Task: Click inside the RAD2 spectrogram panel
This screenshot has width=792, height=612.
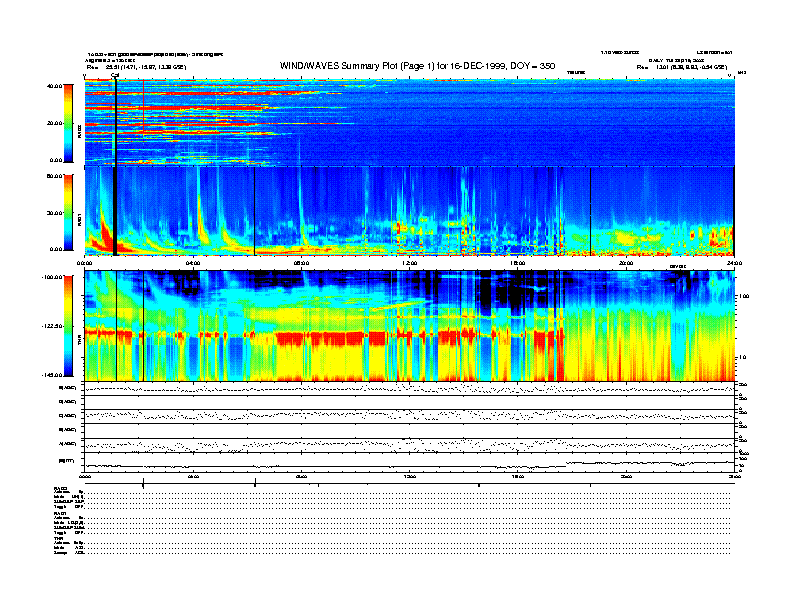Action: pyautogui.click(x=409, y=122)
